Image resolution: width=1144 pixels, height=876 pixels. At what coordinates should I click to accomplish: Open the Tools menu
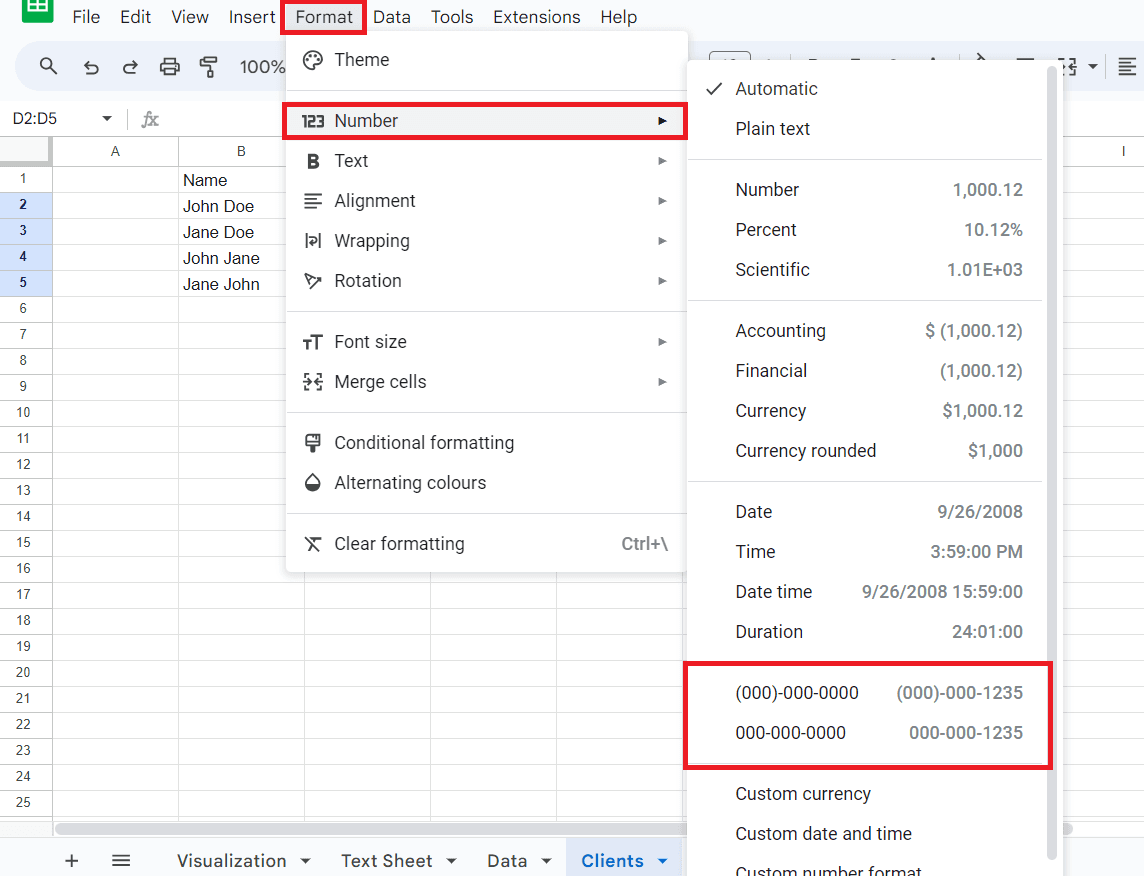tap(452, 17)
